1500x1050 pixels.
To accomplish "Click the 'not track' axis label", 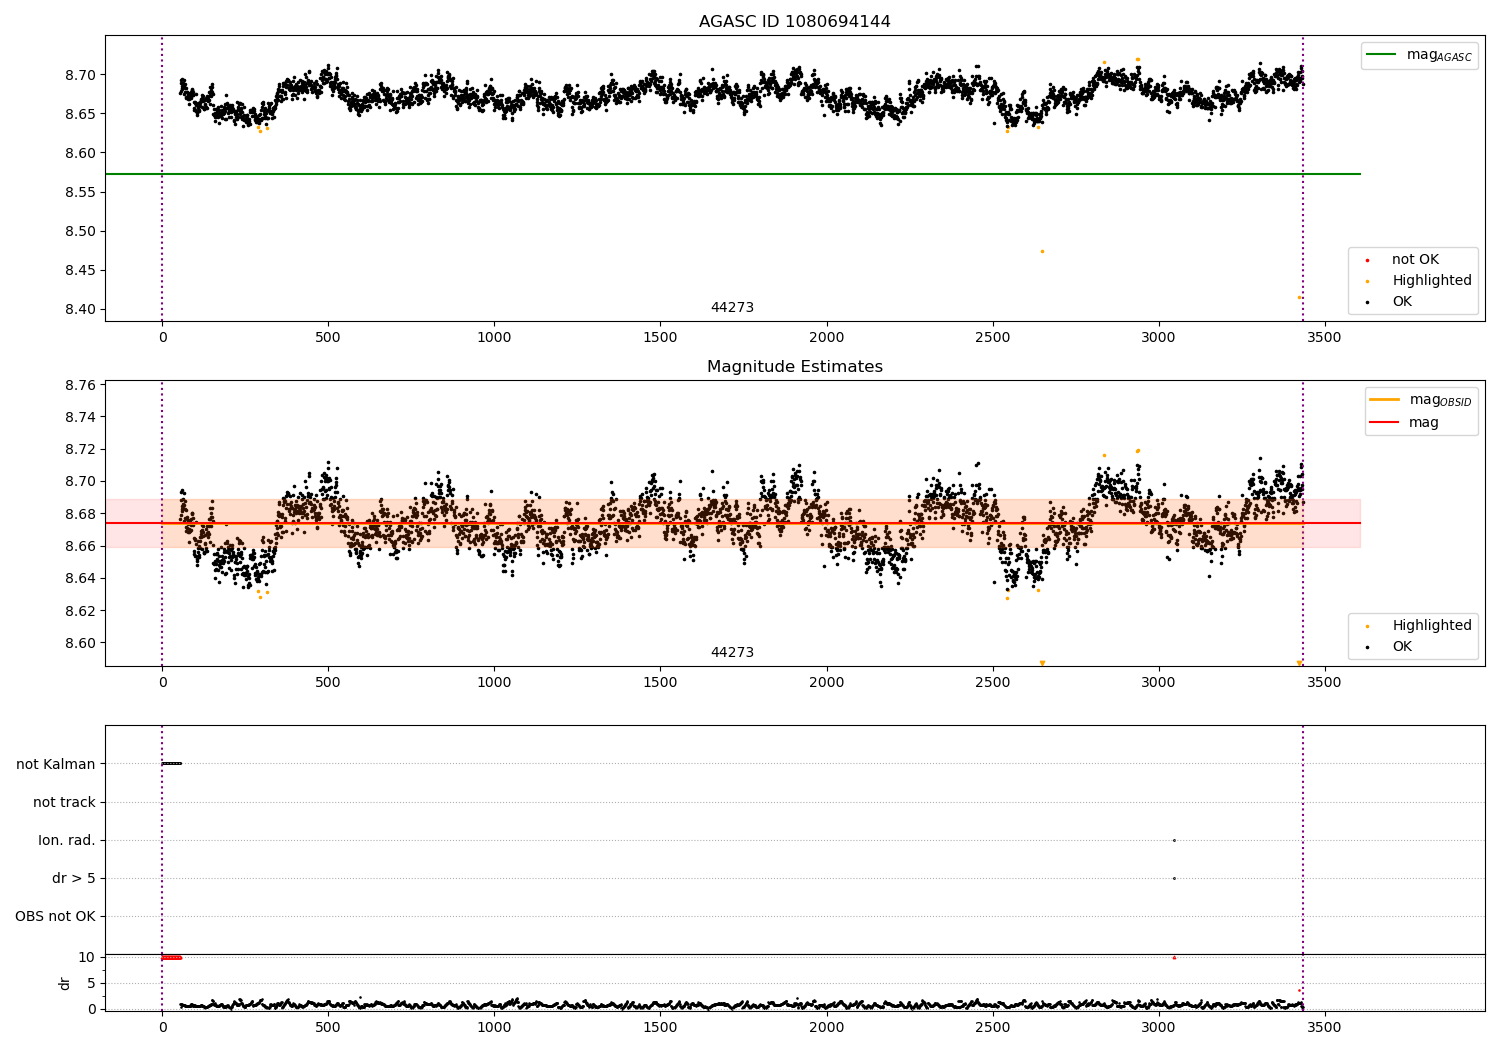I will click(x=64, y=803).
